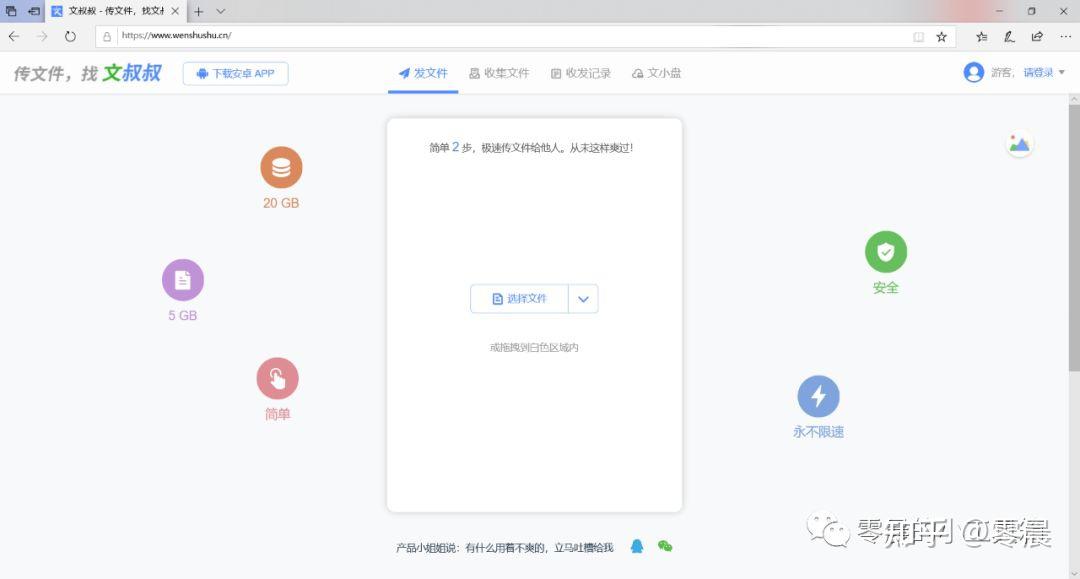Click the refresh icon in the browser toolbar
The image size is (1080, 579).
point(70,36)
